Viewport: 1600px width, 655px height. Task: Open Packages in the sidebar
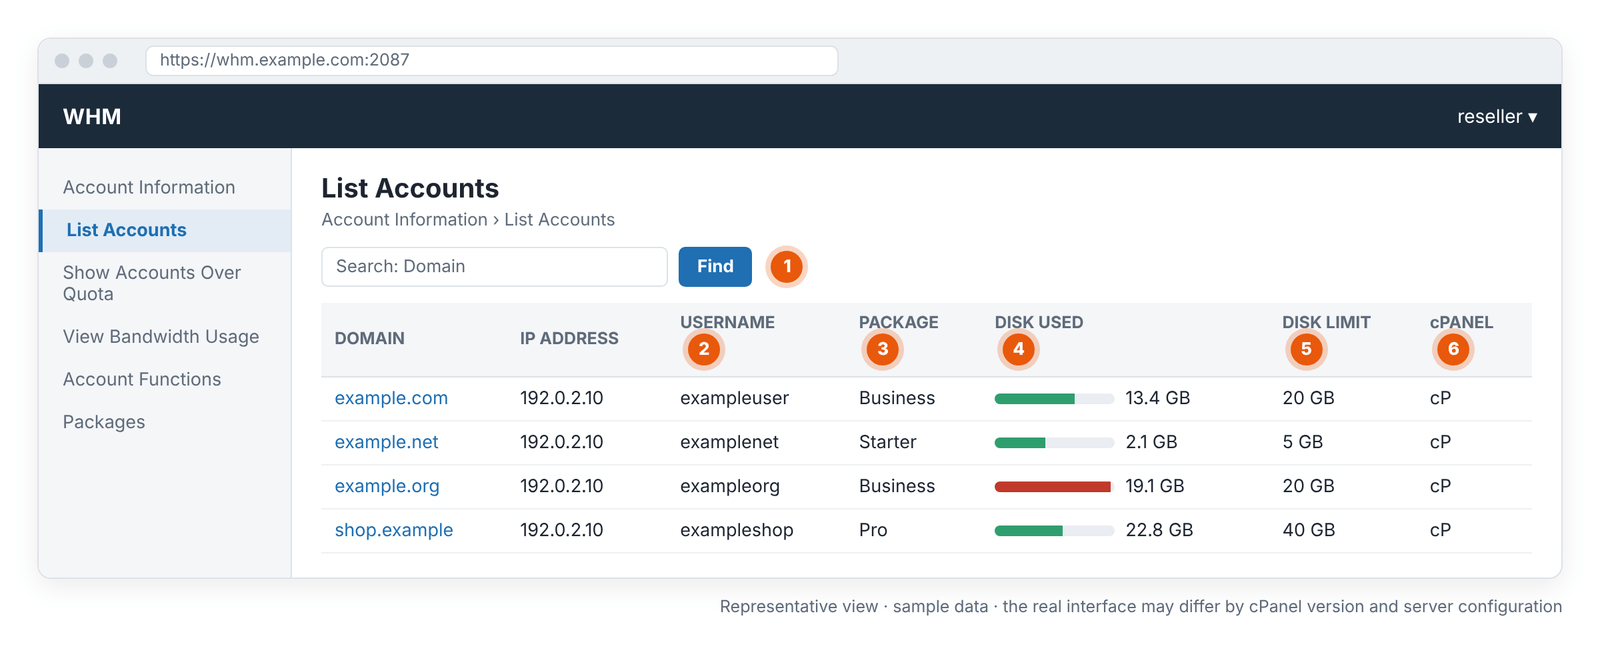104,422
